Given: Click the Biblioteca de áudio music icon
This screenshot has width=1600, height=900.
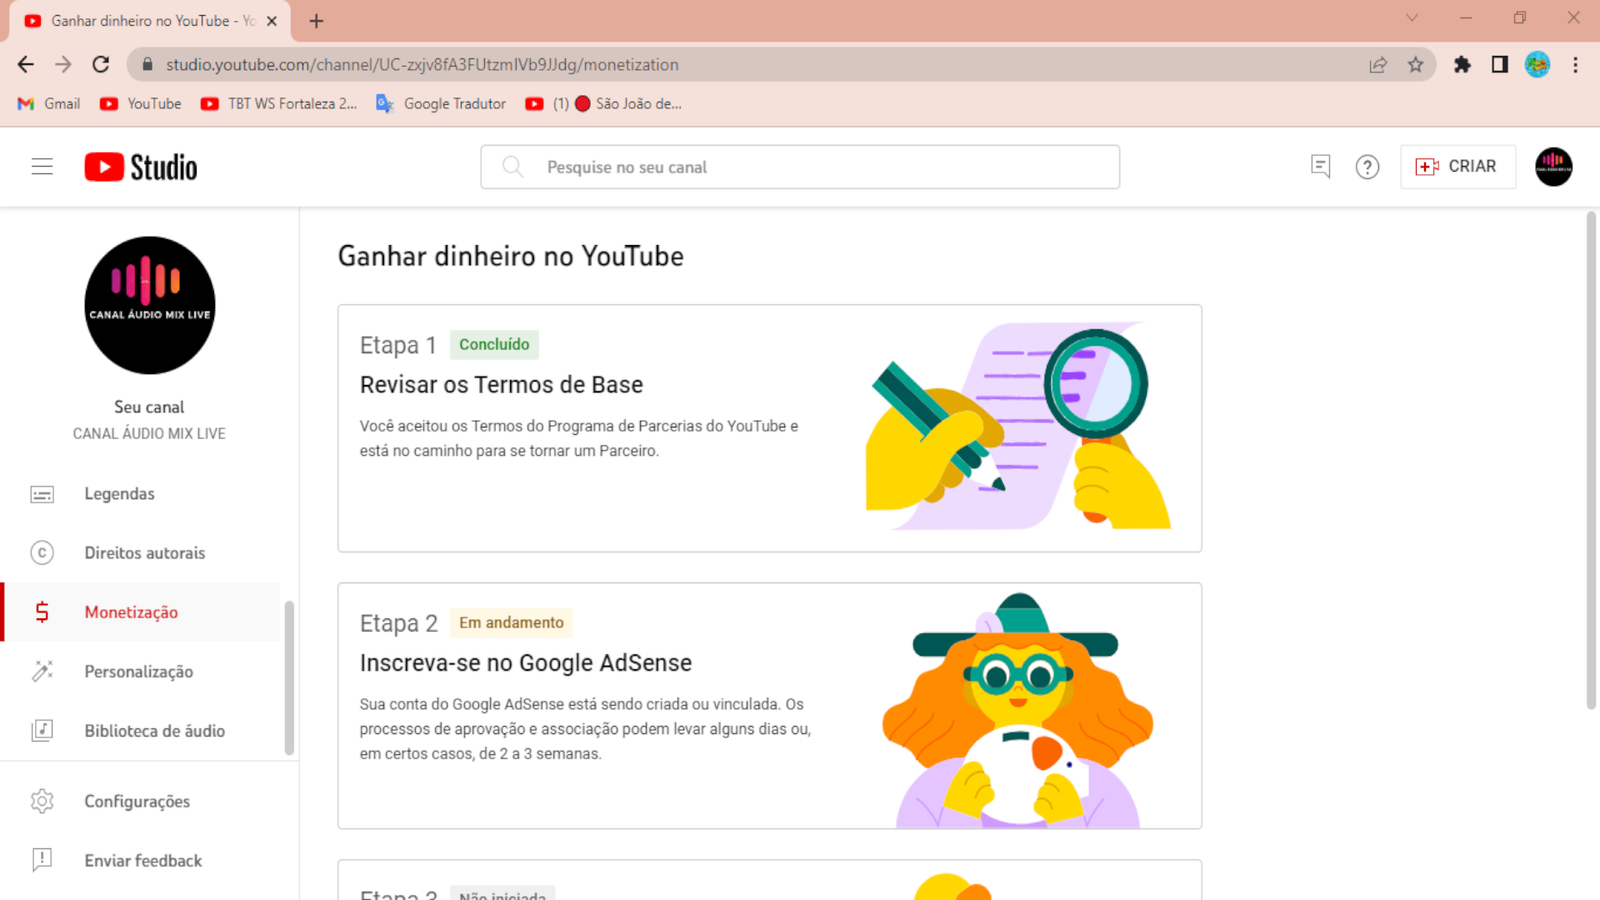Looking at the screenshot, I should [42, 731].
